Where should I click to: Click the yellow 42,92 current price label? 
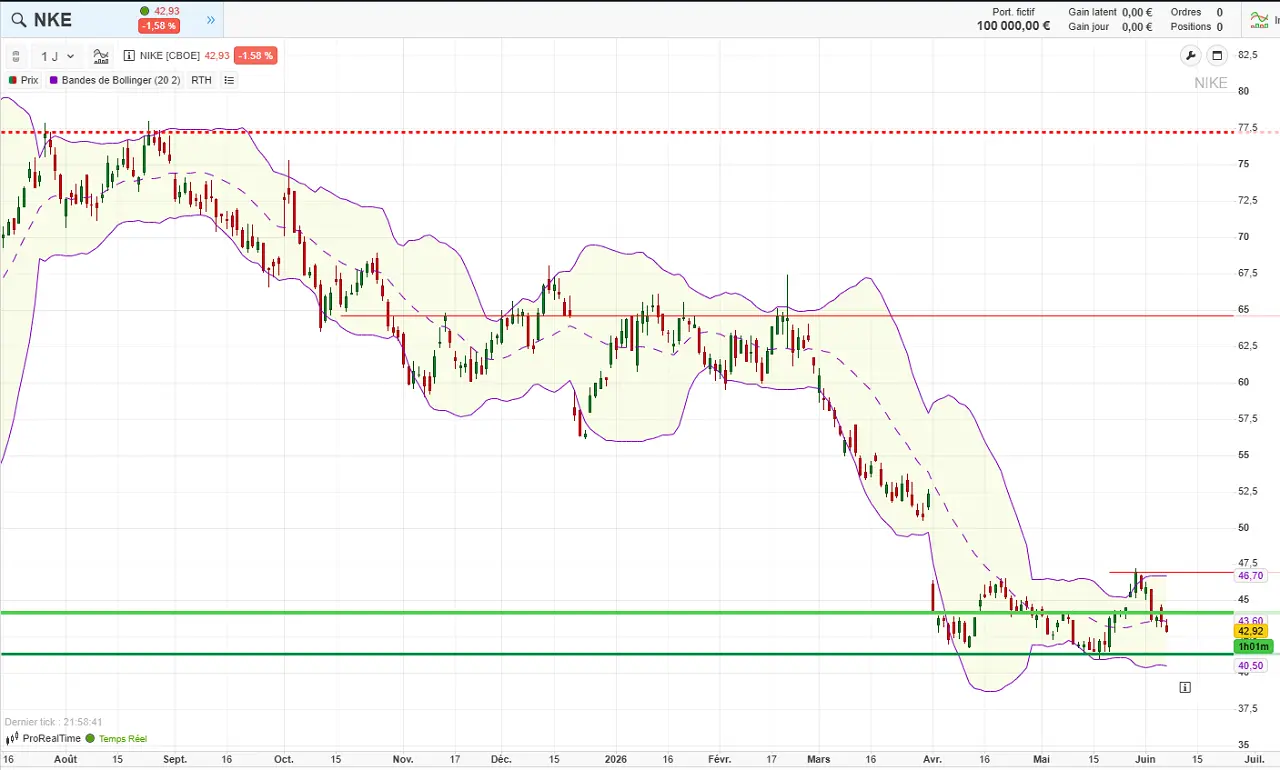pos(1250,631)
